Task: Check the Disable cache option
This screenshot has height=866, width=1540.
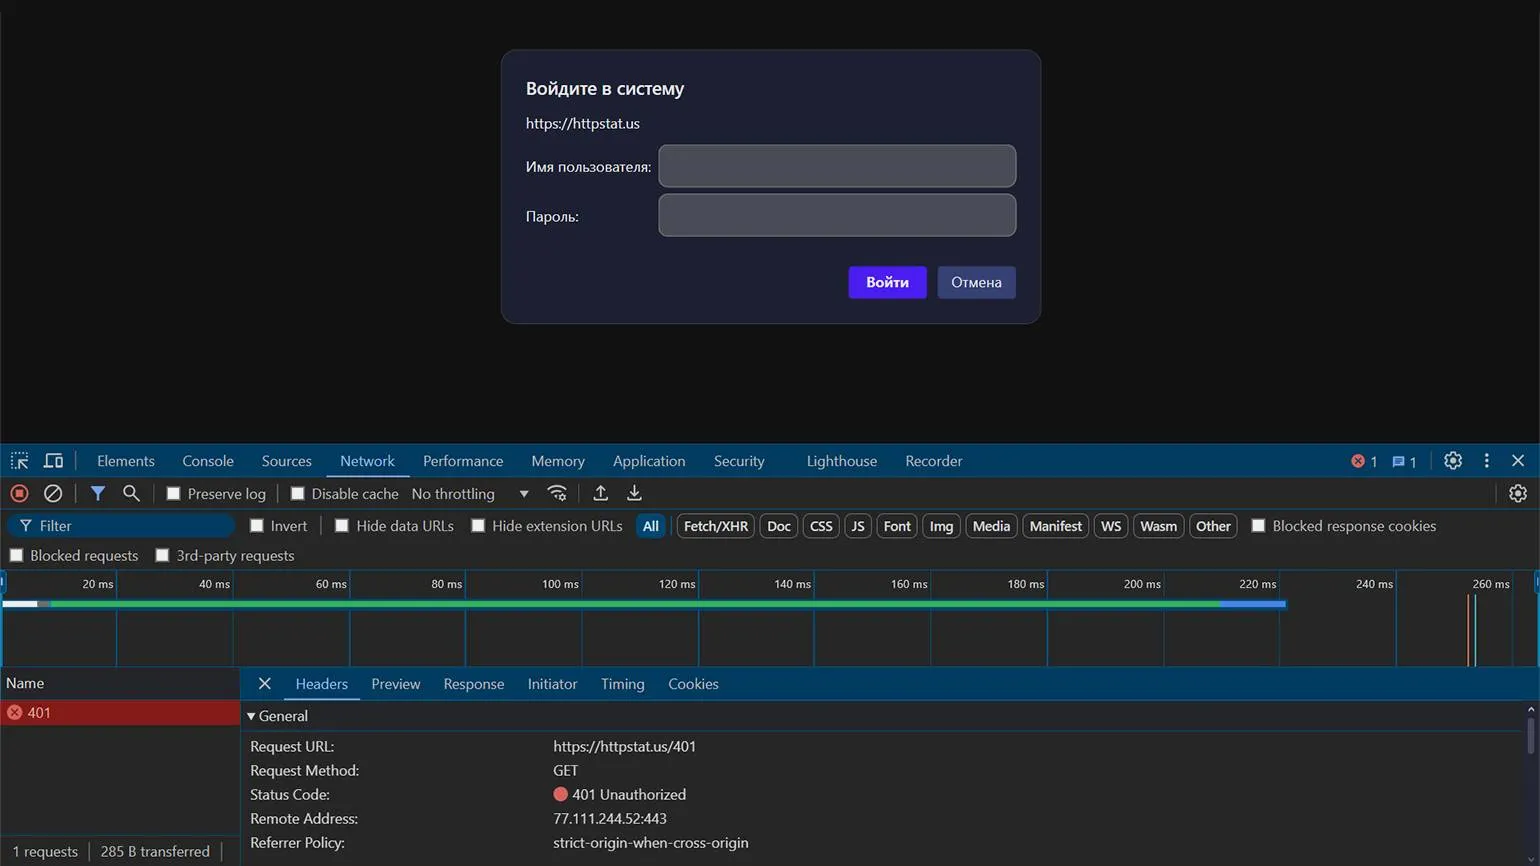Action: [297, 494]
